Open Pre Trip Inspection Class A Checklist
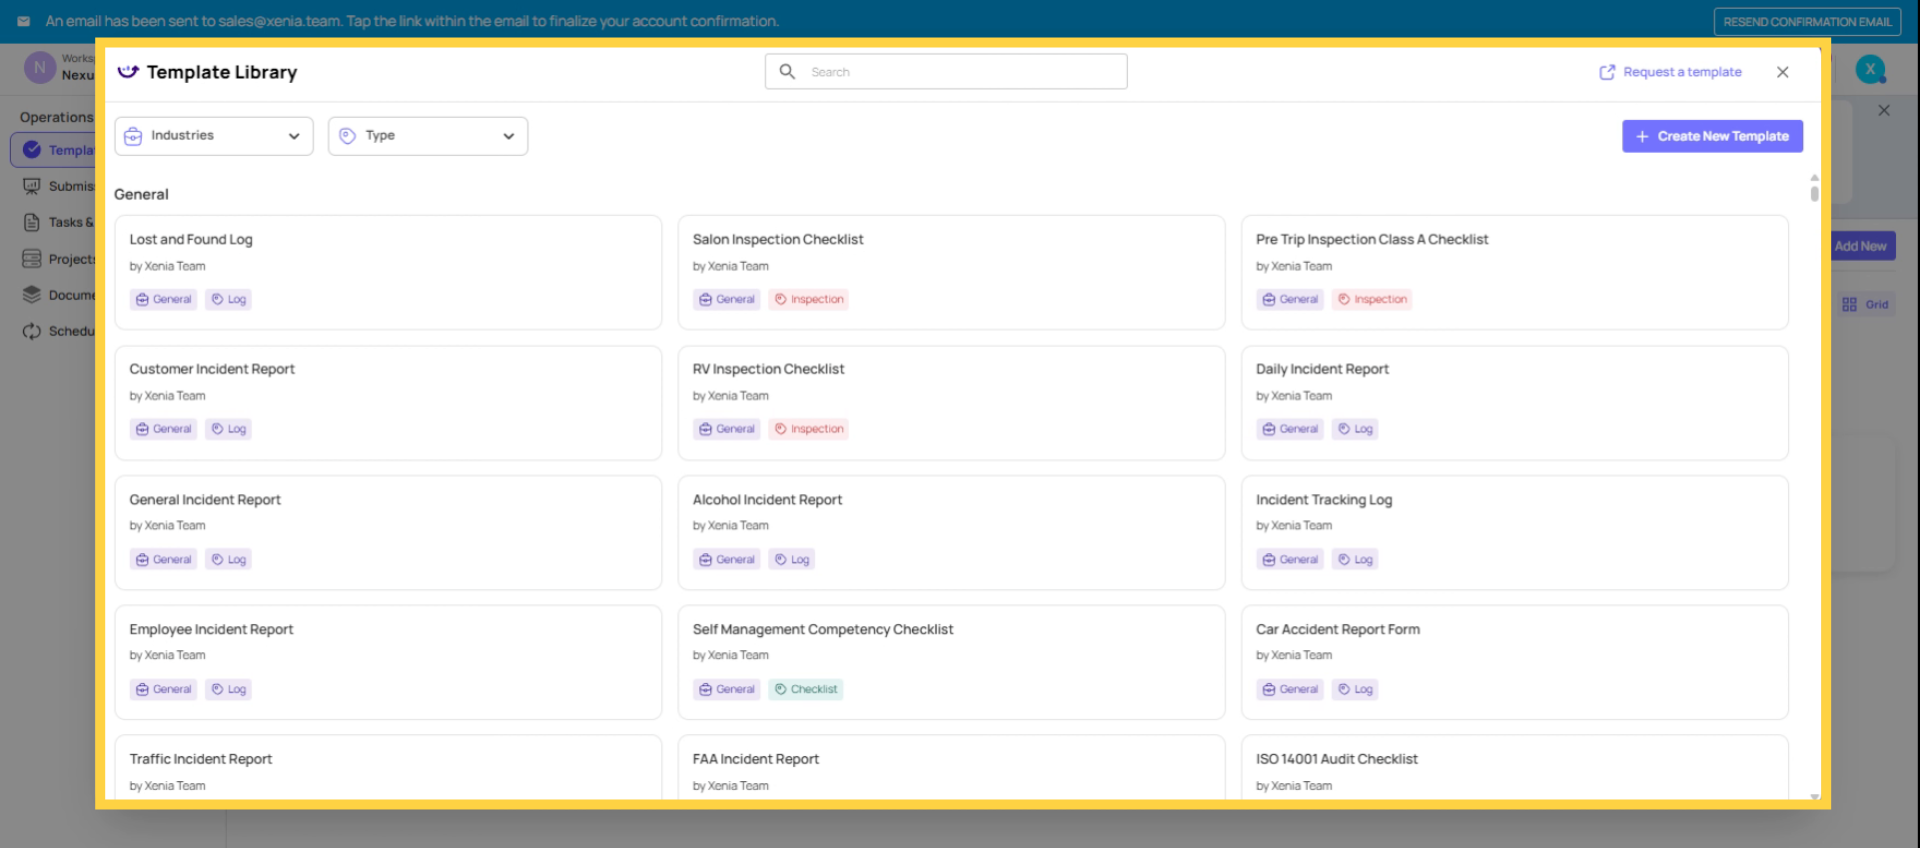This screenshot has width=1920, height=848. click(1514, 272)
